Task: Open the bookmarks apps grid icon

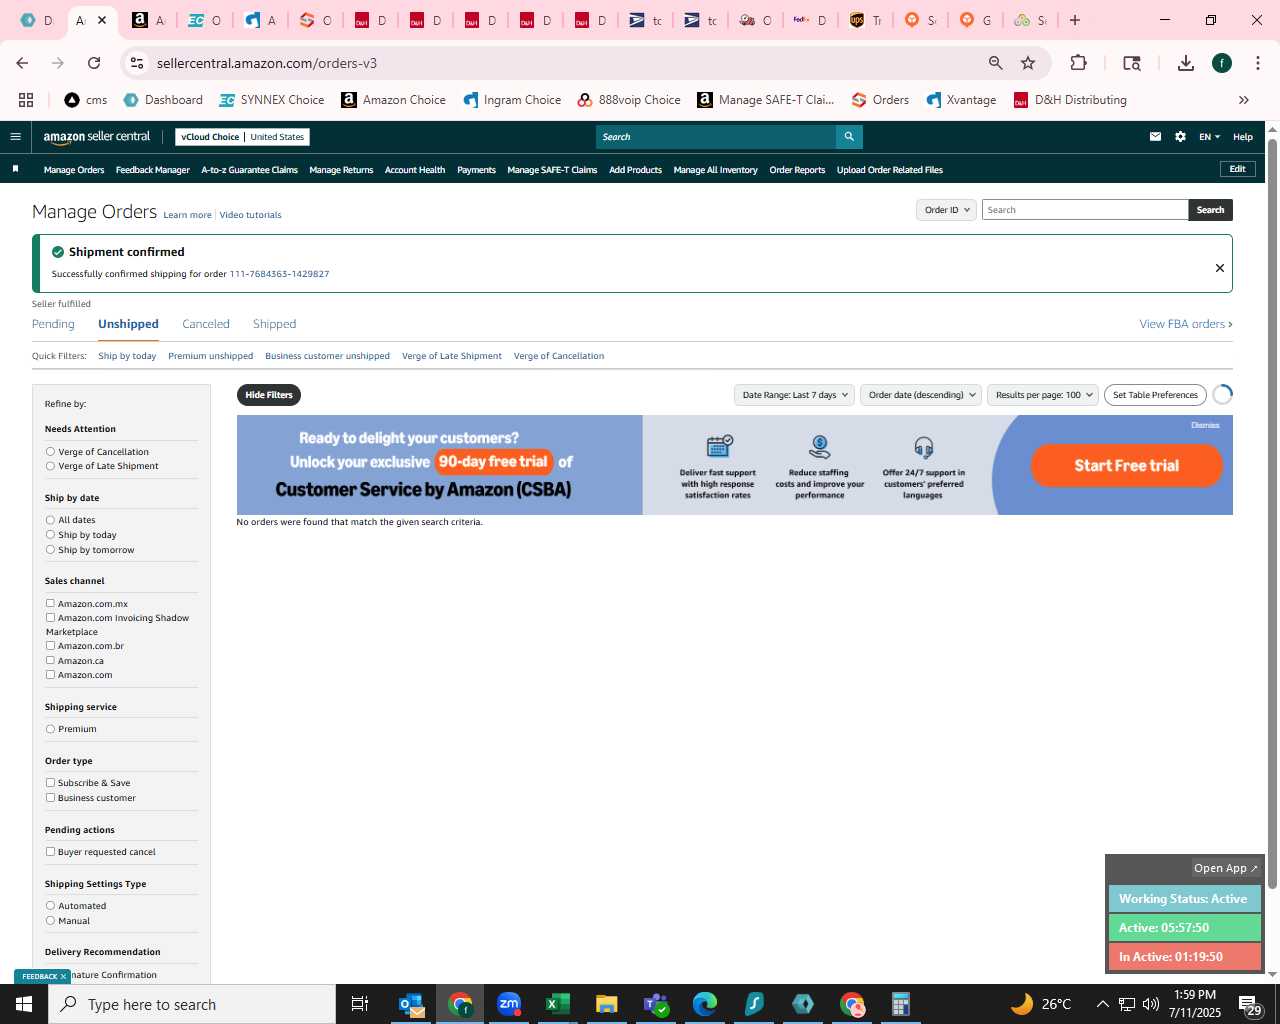Action: [26, 100]
